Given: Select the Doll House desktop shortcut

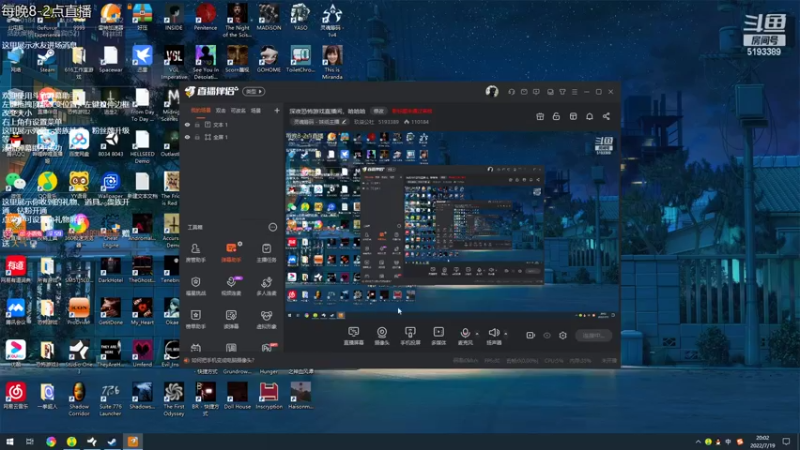Looking at the screenshot, I should click(237, 396).
